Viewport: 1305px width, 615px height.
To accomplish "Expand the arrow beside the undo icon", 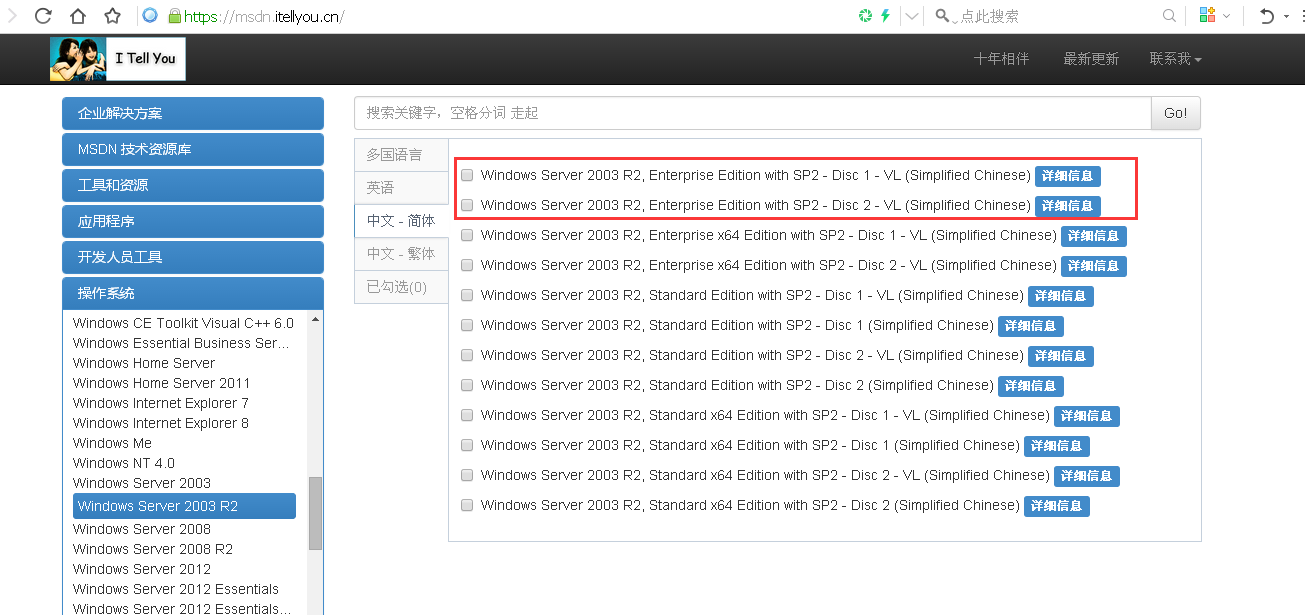I will pyautogui.click(x=1289, y=16).
